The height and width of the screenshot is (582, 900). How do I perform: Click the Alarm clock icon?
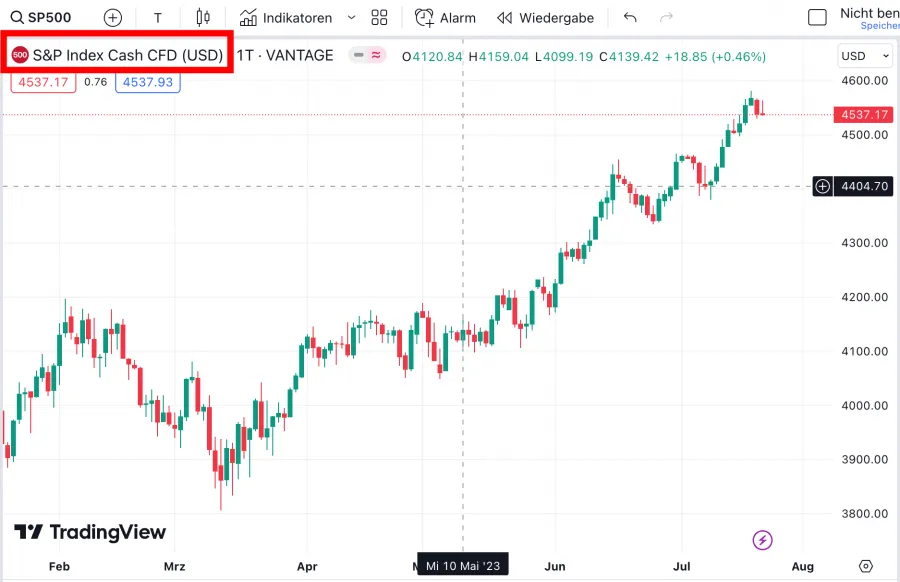425,17
